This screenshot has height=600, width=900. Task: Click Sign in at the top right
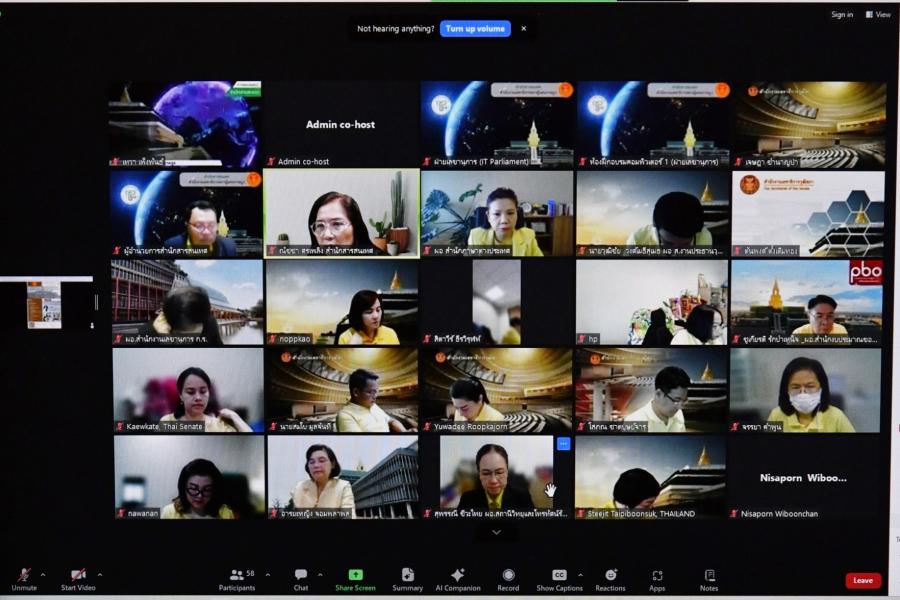coord(842,15)
